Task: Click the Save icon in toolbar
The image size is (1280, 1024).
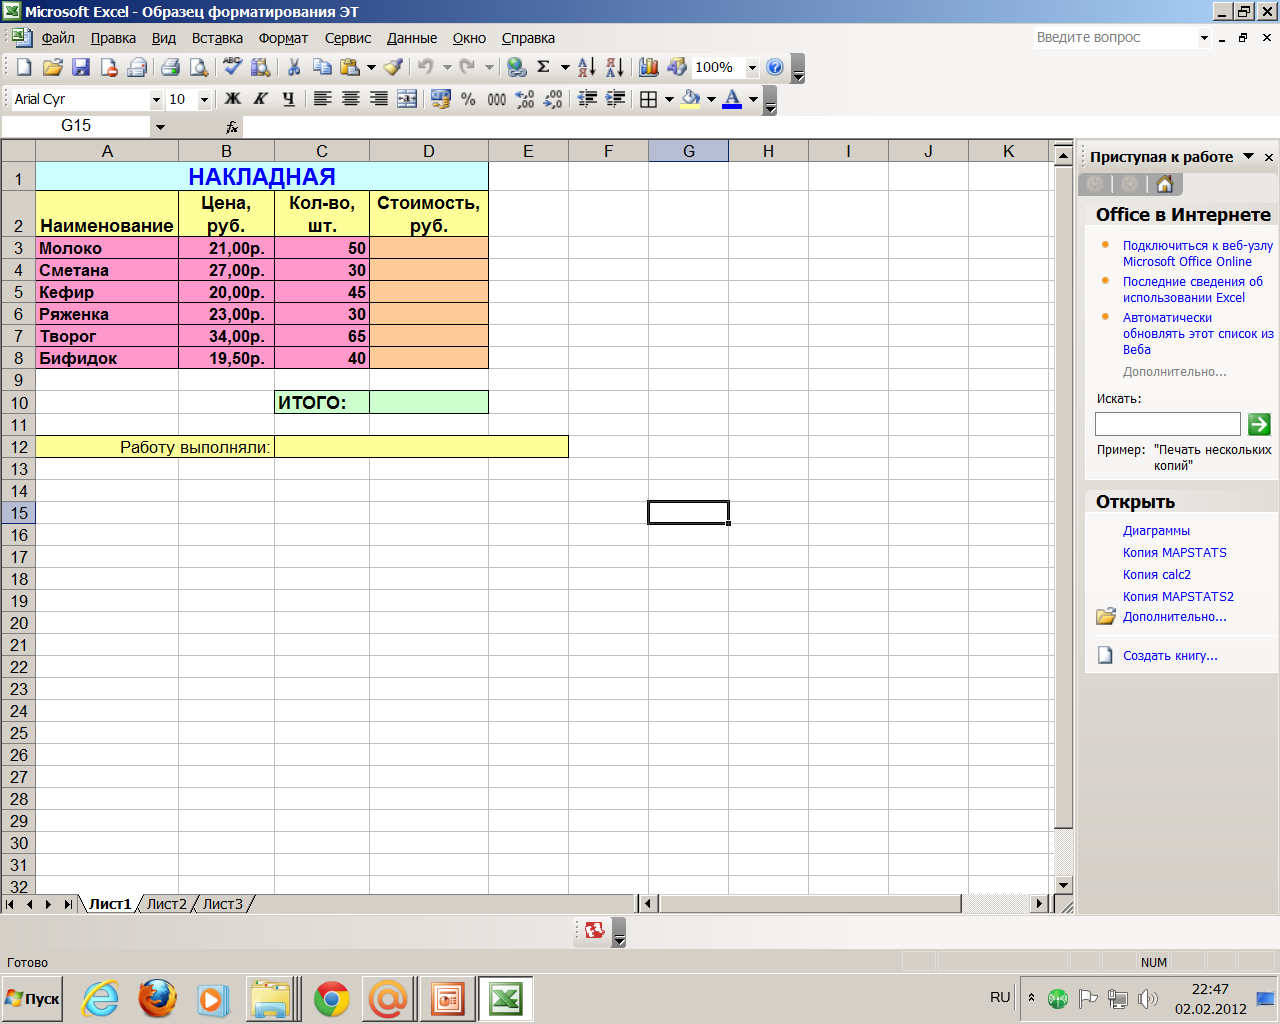Action: tap(81, 67)
